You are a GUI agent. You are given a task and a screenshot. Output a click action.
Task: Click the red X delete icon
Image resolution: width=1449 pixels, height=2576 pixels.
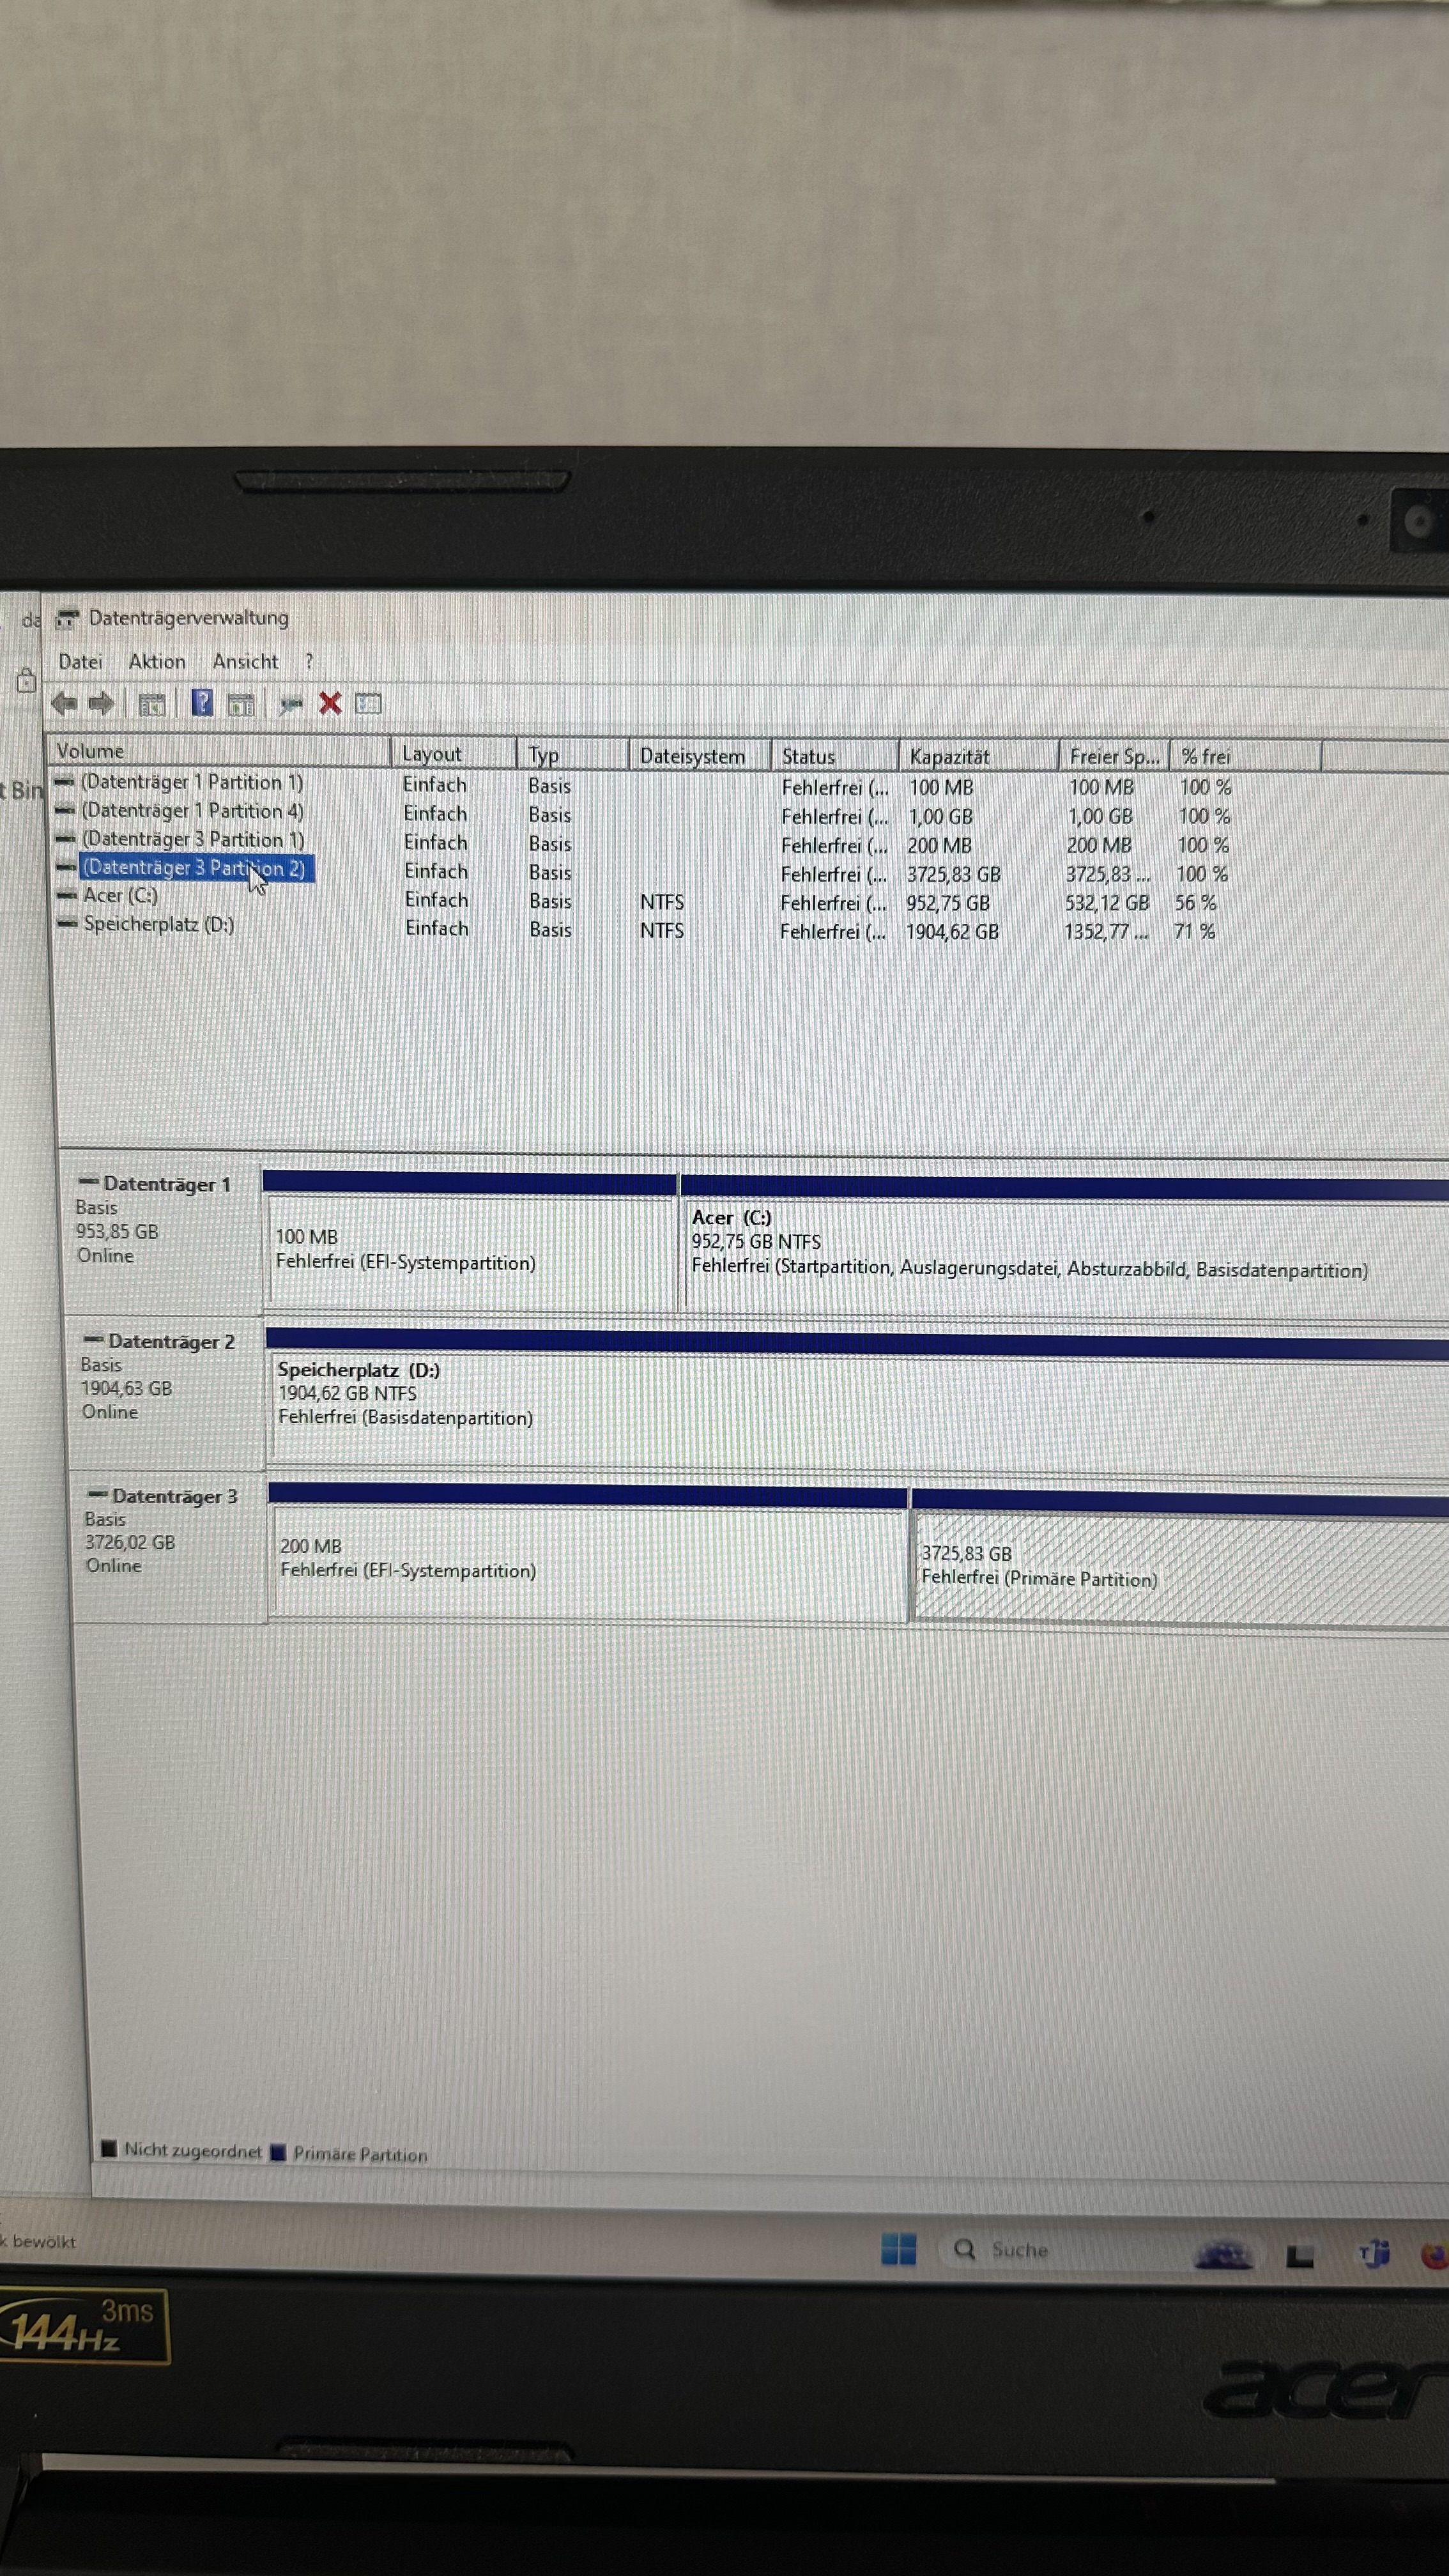point(330,704)
